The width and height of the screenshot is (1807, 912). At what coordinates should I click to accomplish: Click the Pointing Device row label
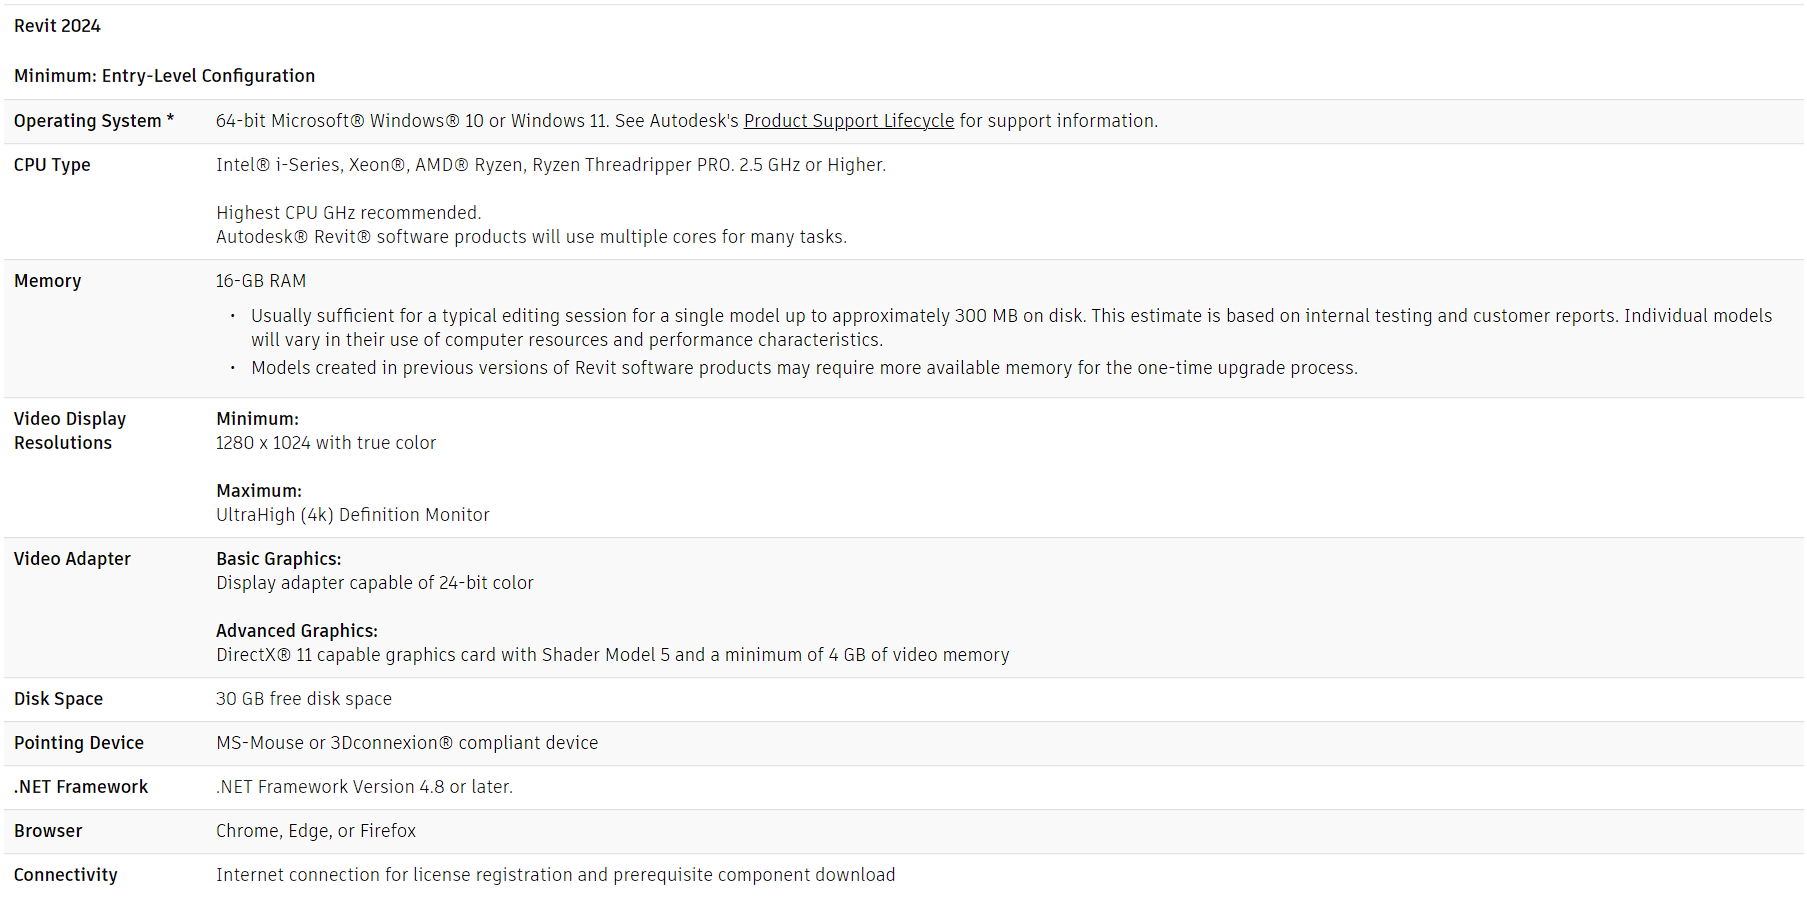click(x=79, y=743)
